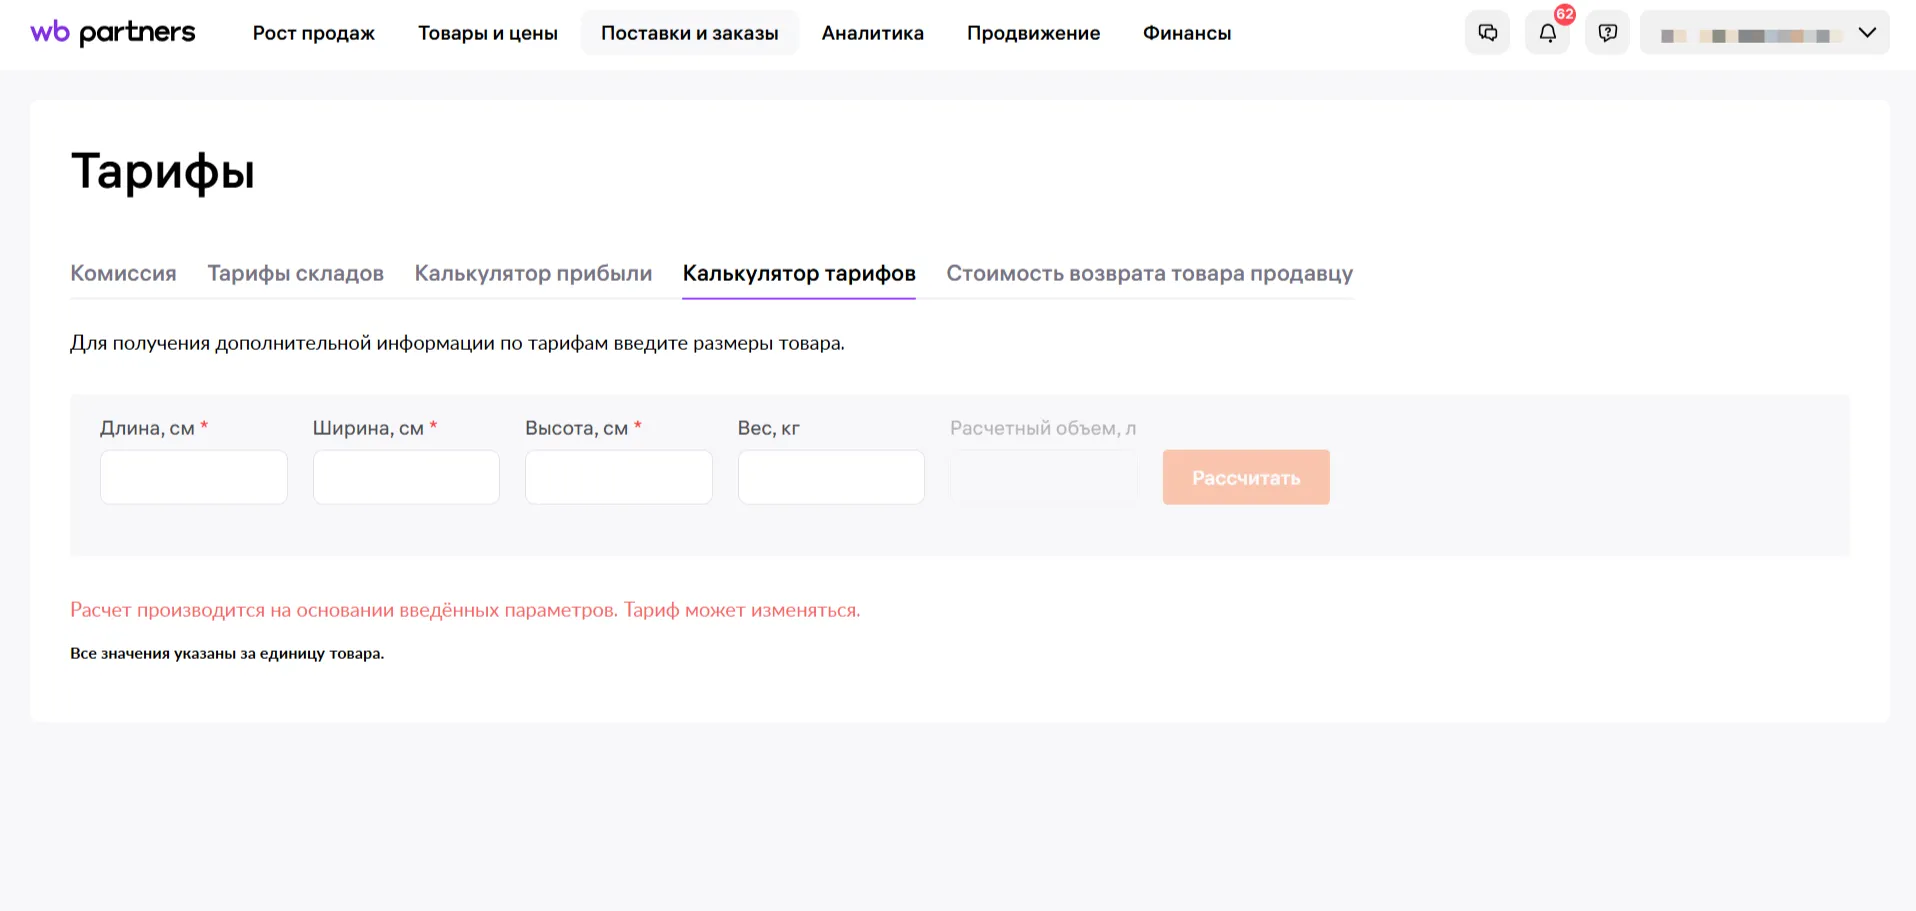The width and height of the screenshot is (1916, 911).
Task: Switch to the Тарифы складов tab
Action: coord(295,273)
